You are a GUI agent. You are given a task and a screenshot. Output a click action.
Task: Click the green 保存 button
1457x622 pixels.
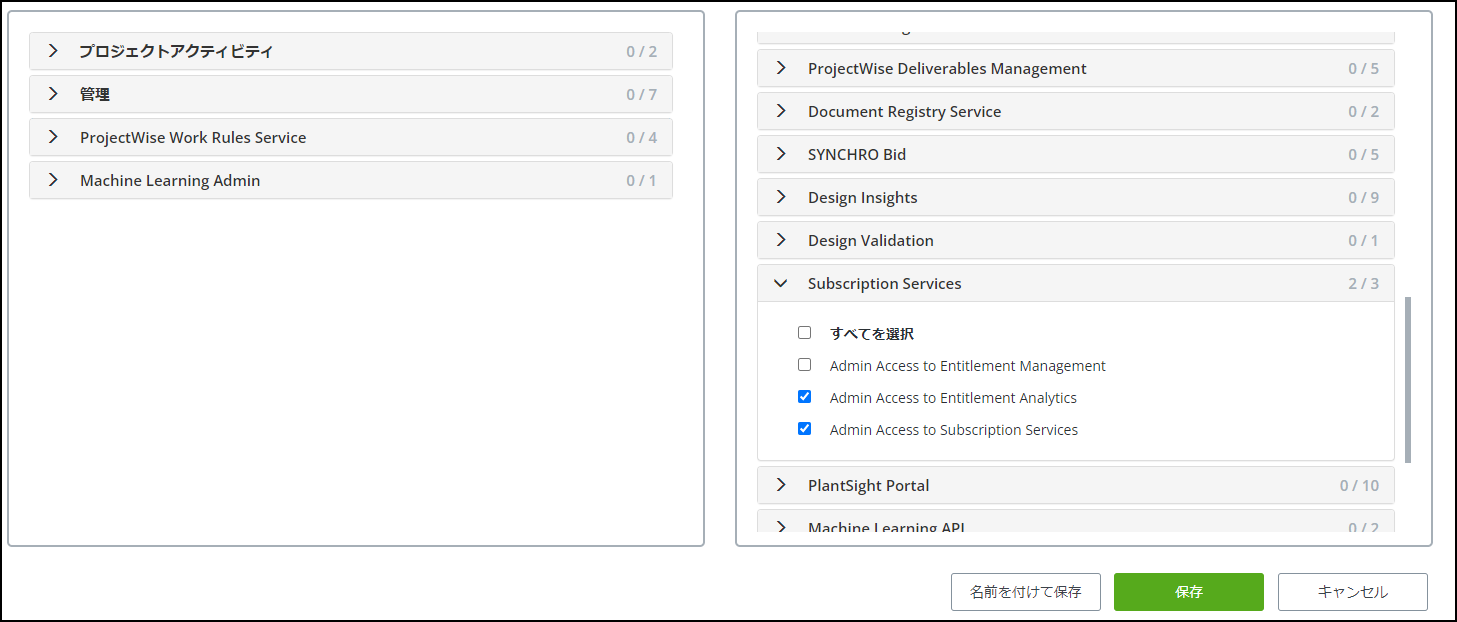click(x=1188, y=592)
